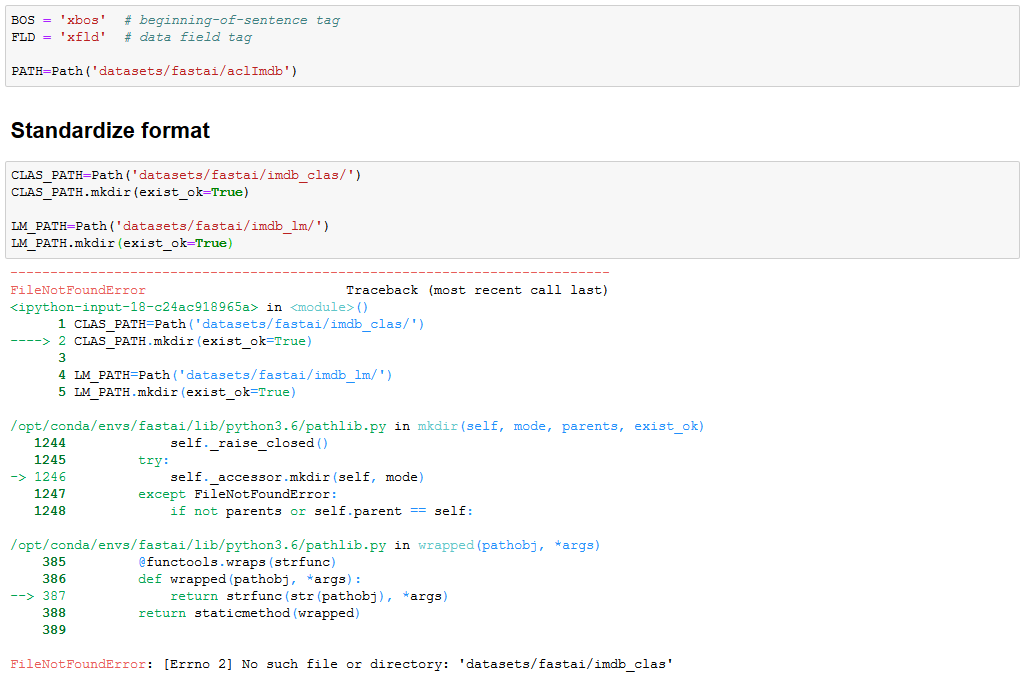Click the mkdir(self, mode, parents, exist_ok) signature
The height and width of the screenshot is (676, 1026).
pos(560,426)
